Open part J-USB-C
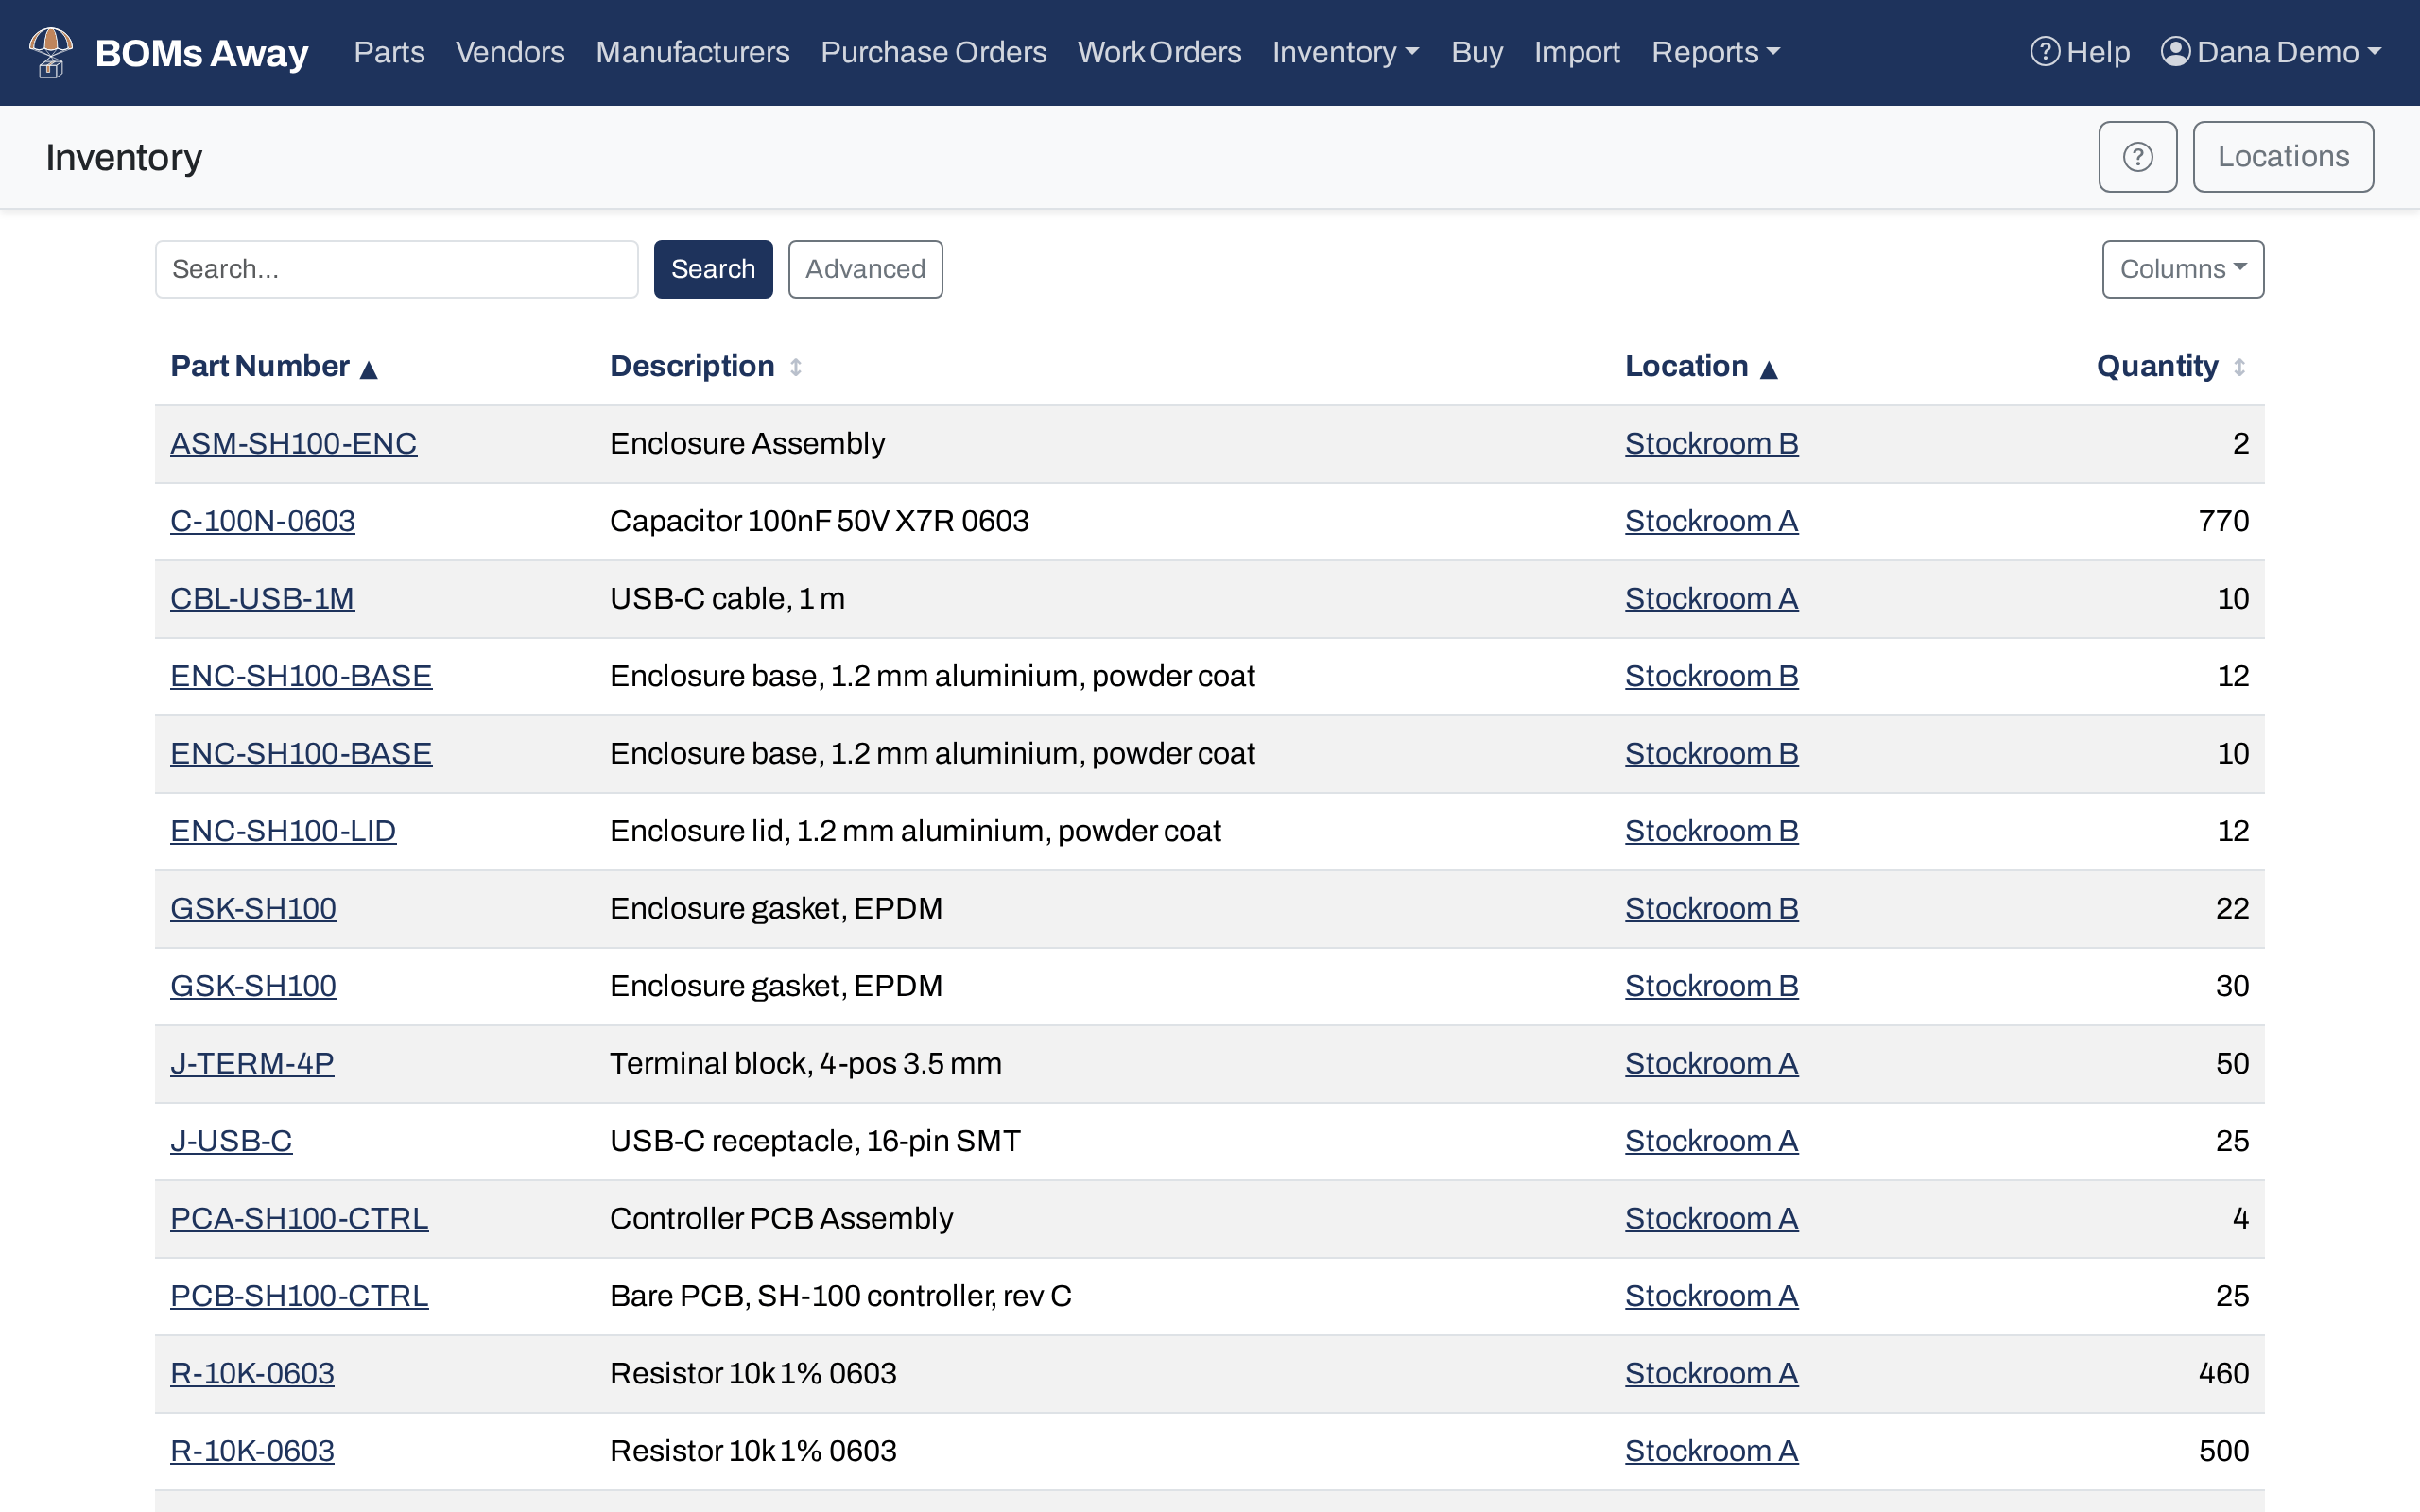 click(x=231, y=1141)
